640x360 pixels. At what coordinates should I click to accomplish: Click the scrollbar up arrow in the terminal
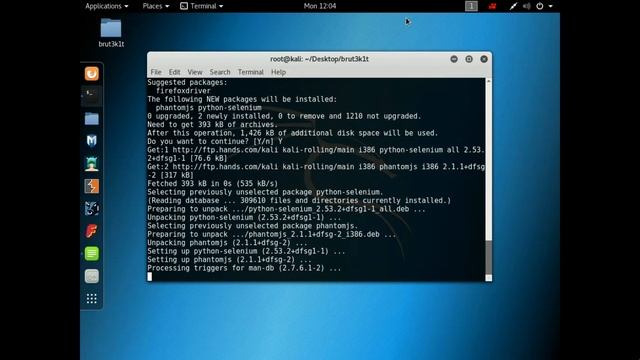pyautogui.click(x=489, y=81)
